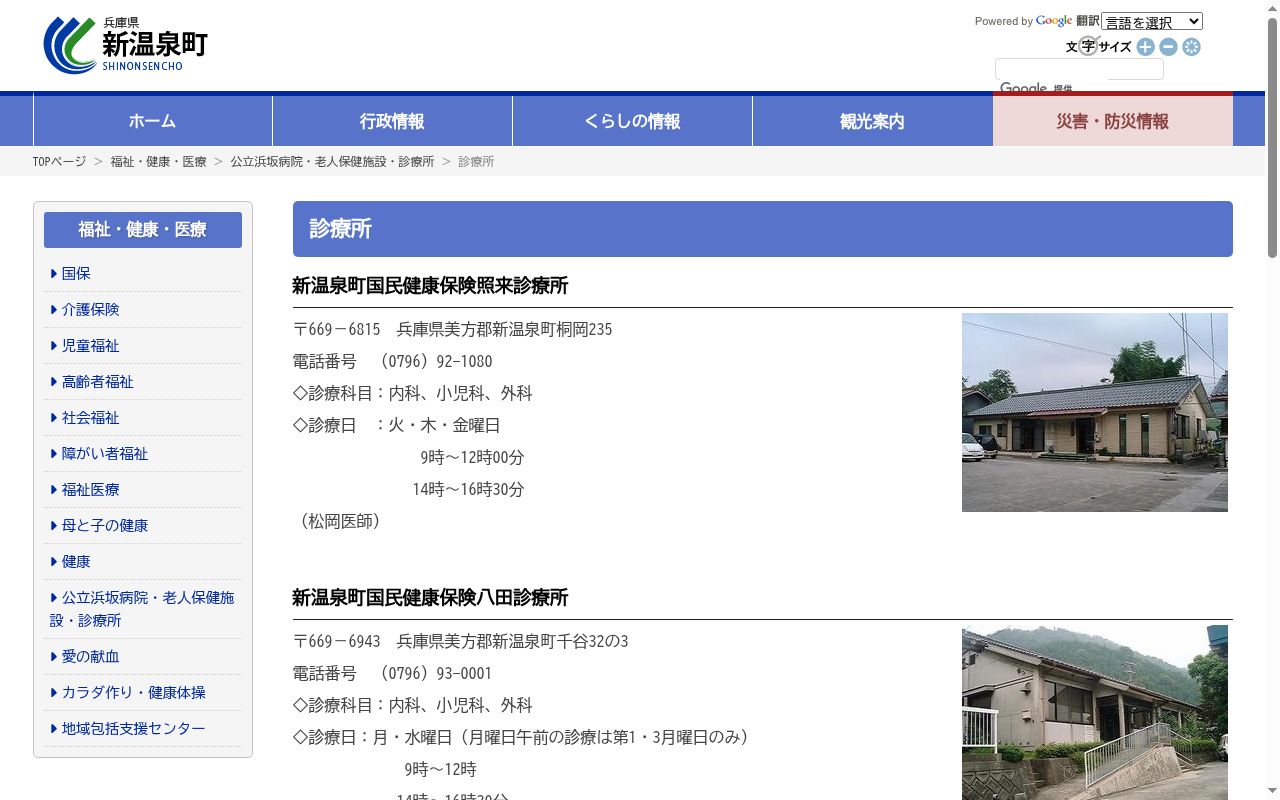Open 公立浜坂病院・老人保健施設・診療所 sidebar link
The width and height of the screenshot is (1280, 800).
coord(143,608)
